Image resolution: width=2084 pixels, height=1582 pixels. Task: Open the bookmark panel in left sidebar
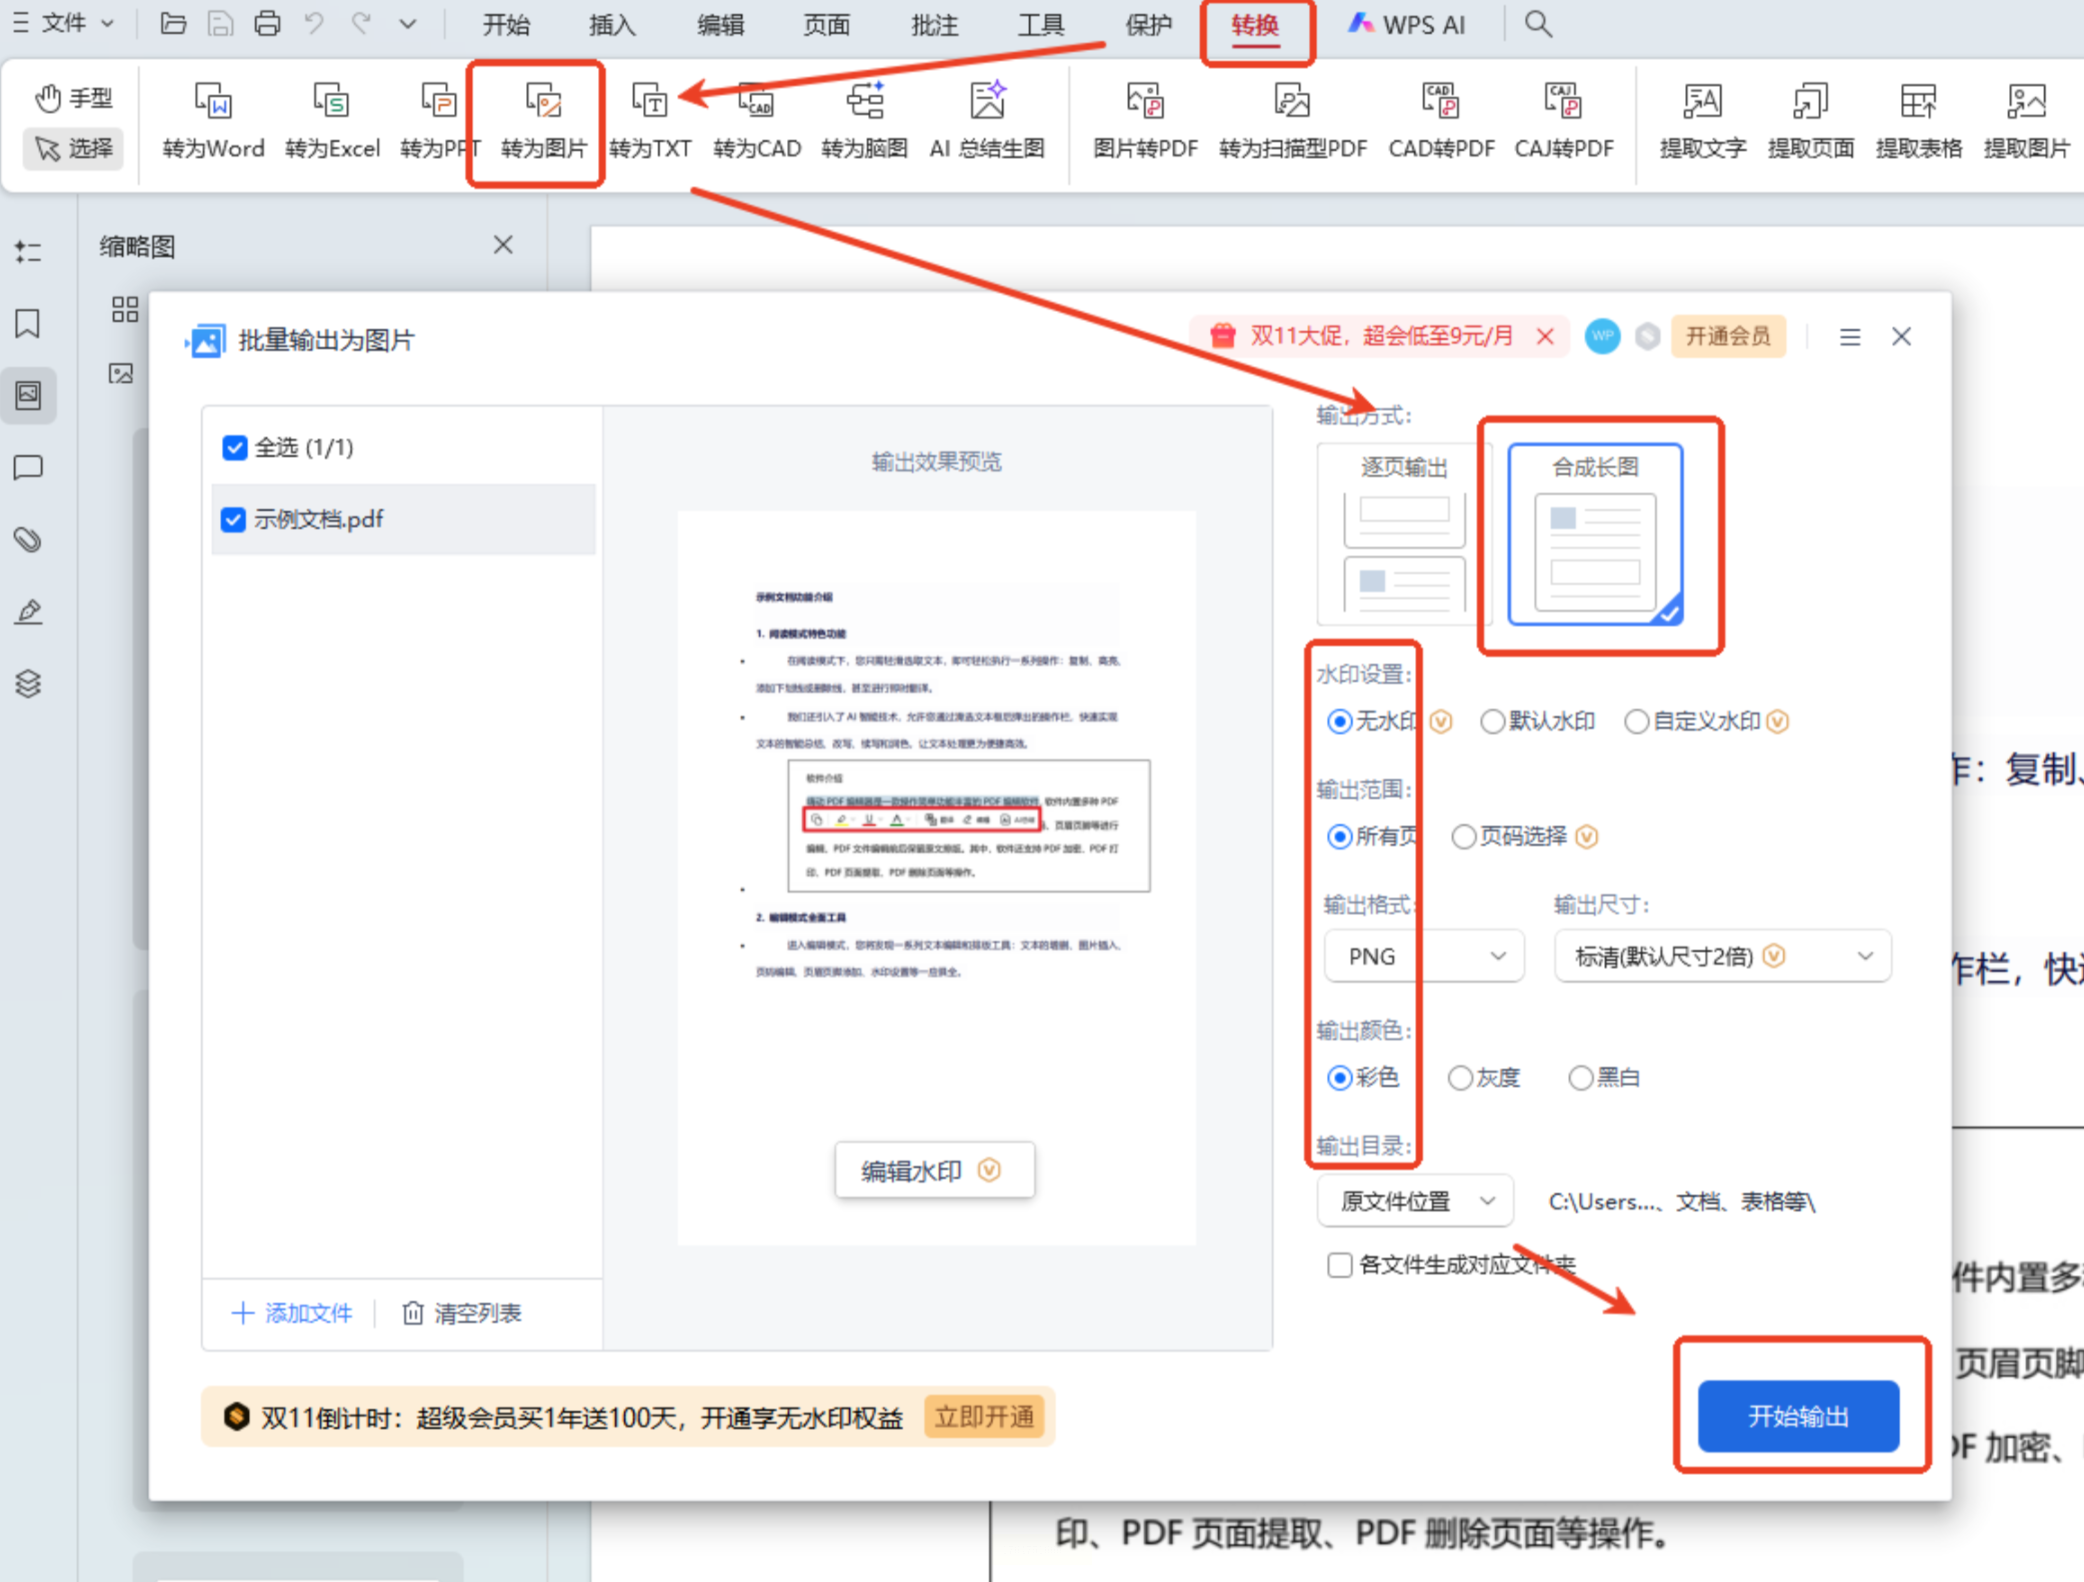coord(28,323)
